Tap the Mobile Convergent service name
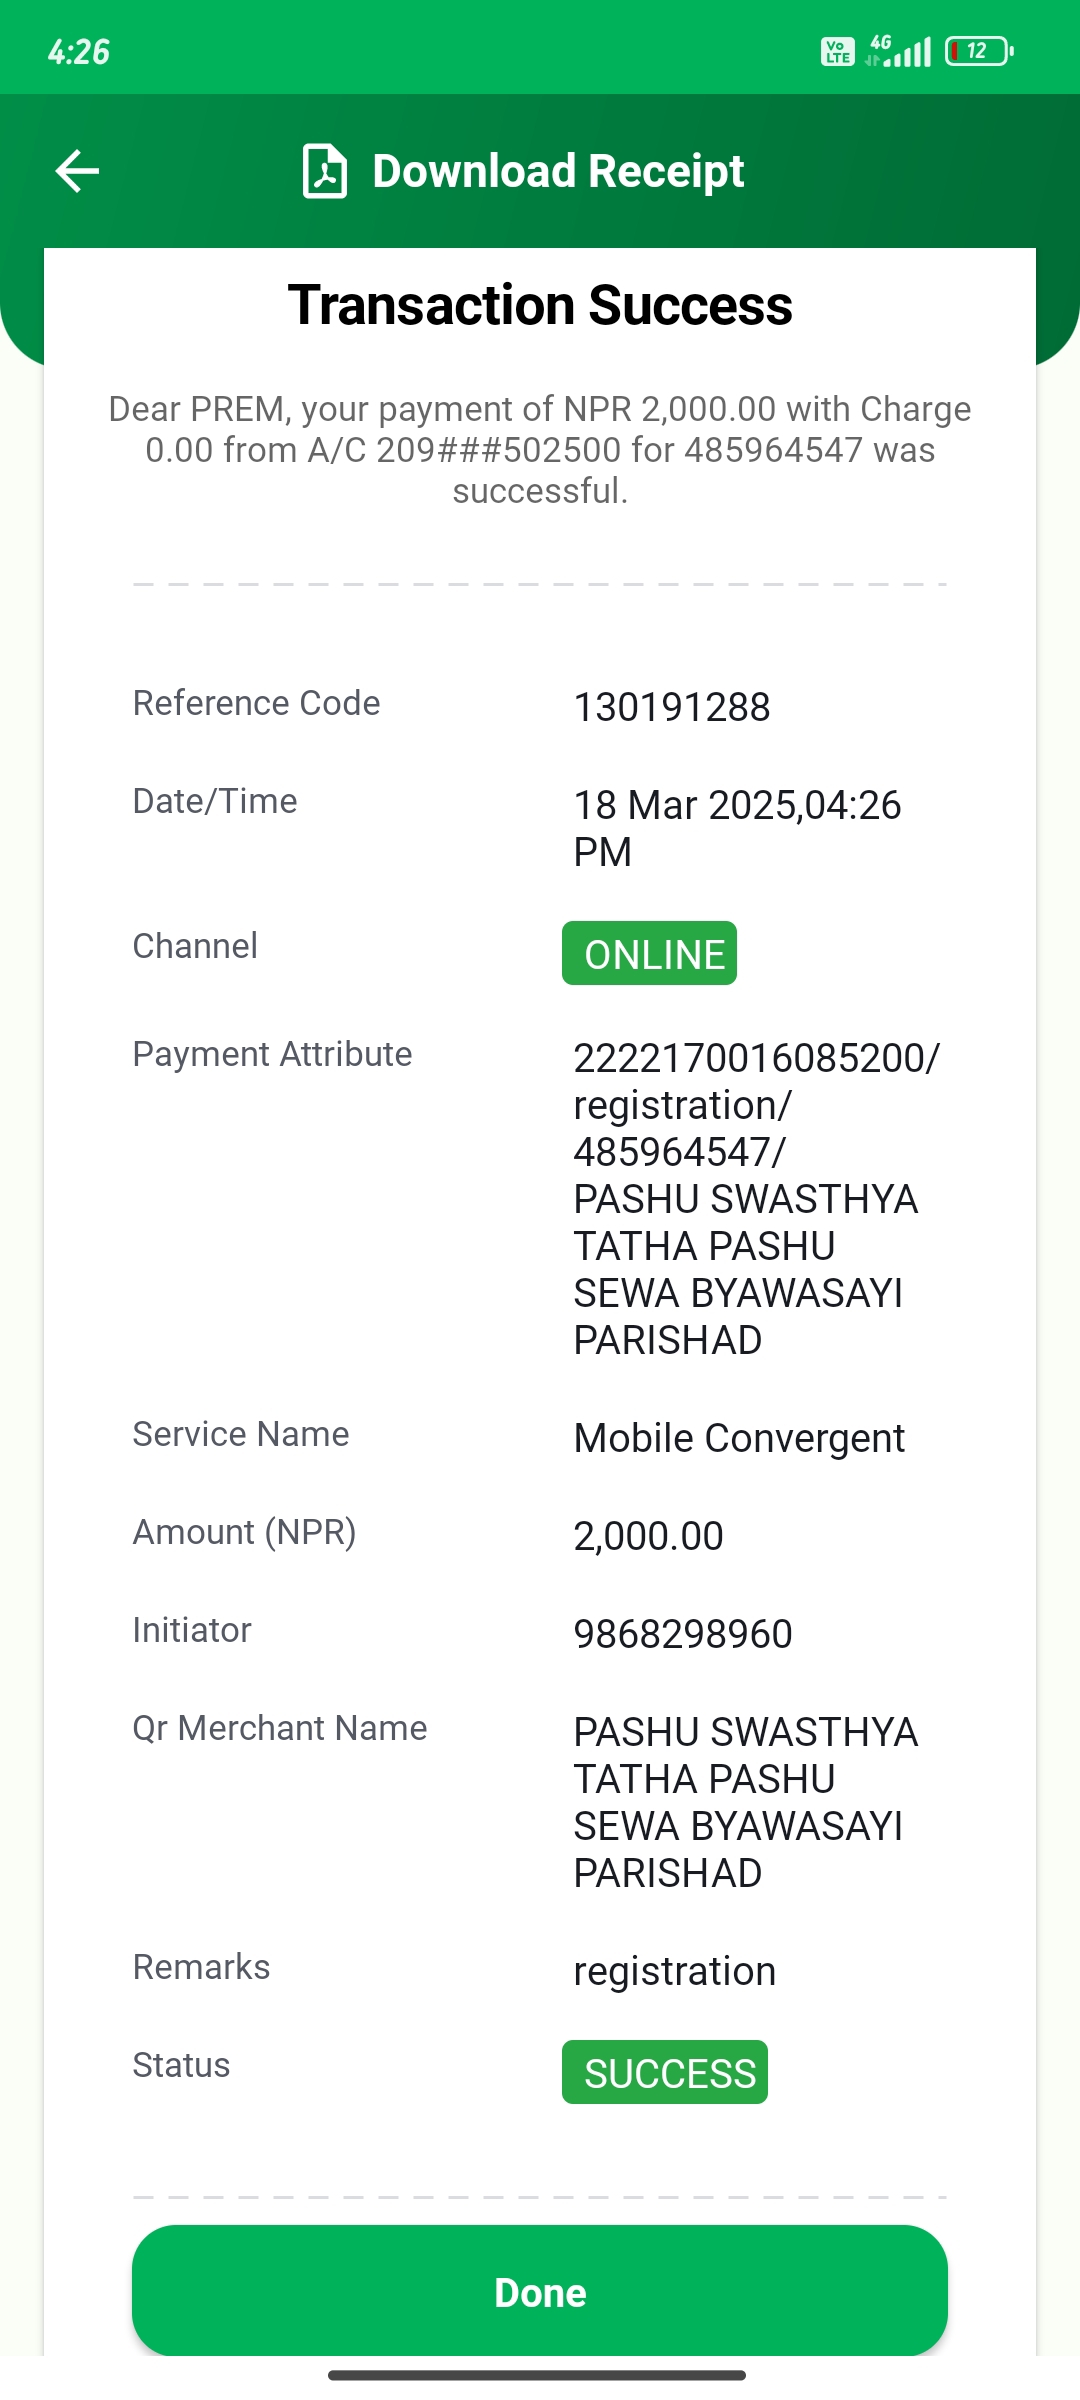This screenshot has width=1080, height=2400. click(x=739, y=1439)
